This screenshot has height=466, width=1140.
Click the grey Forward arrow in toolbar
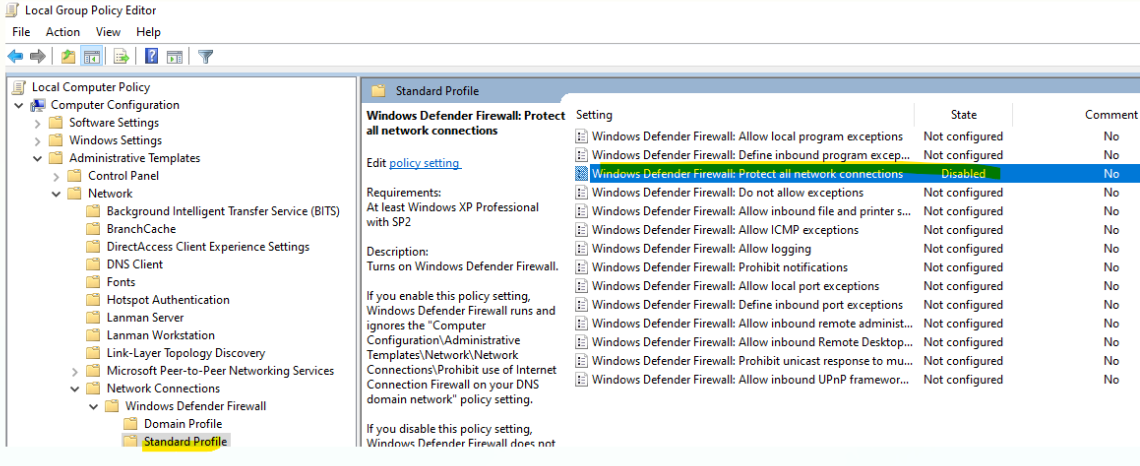[x=39, y=56]
